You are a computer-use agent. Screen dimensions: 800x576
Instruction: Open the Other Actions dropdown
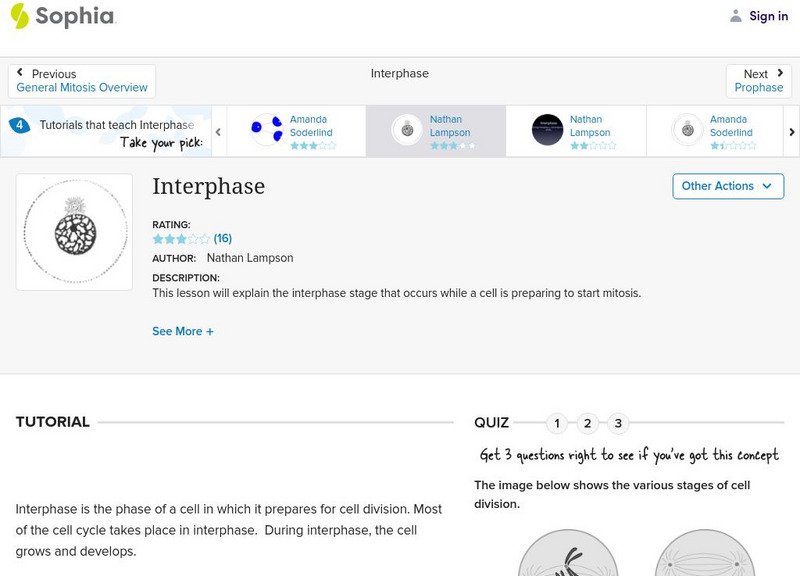727,186
